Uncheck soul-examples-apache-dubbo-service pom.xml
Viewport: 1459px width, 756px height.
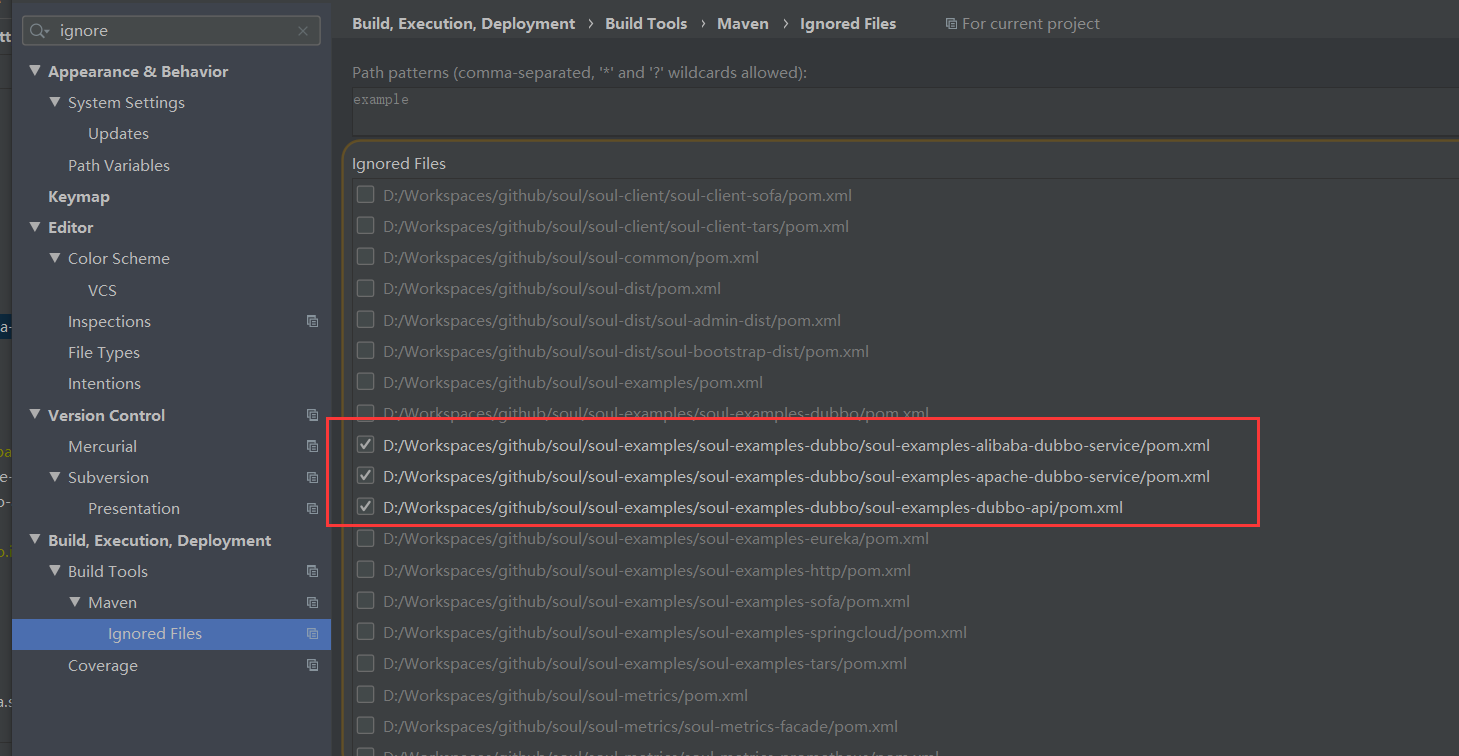coord(366,476)
